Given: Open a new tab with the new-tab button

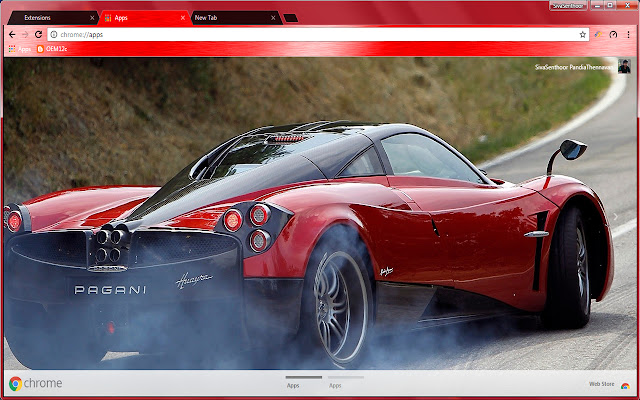Looking at the screenshot, I should click(290, 18).
